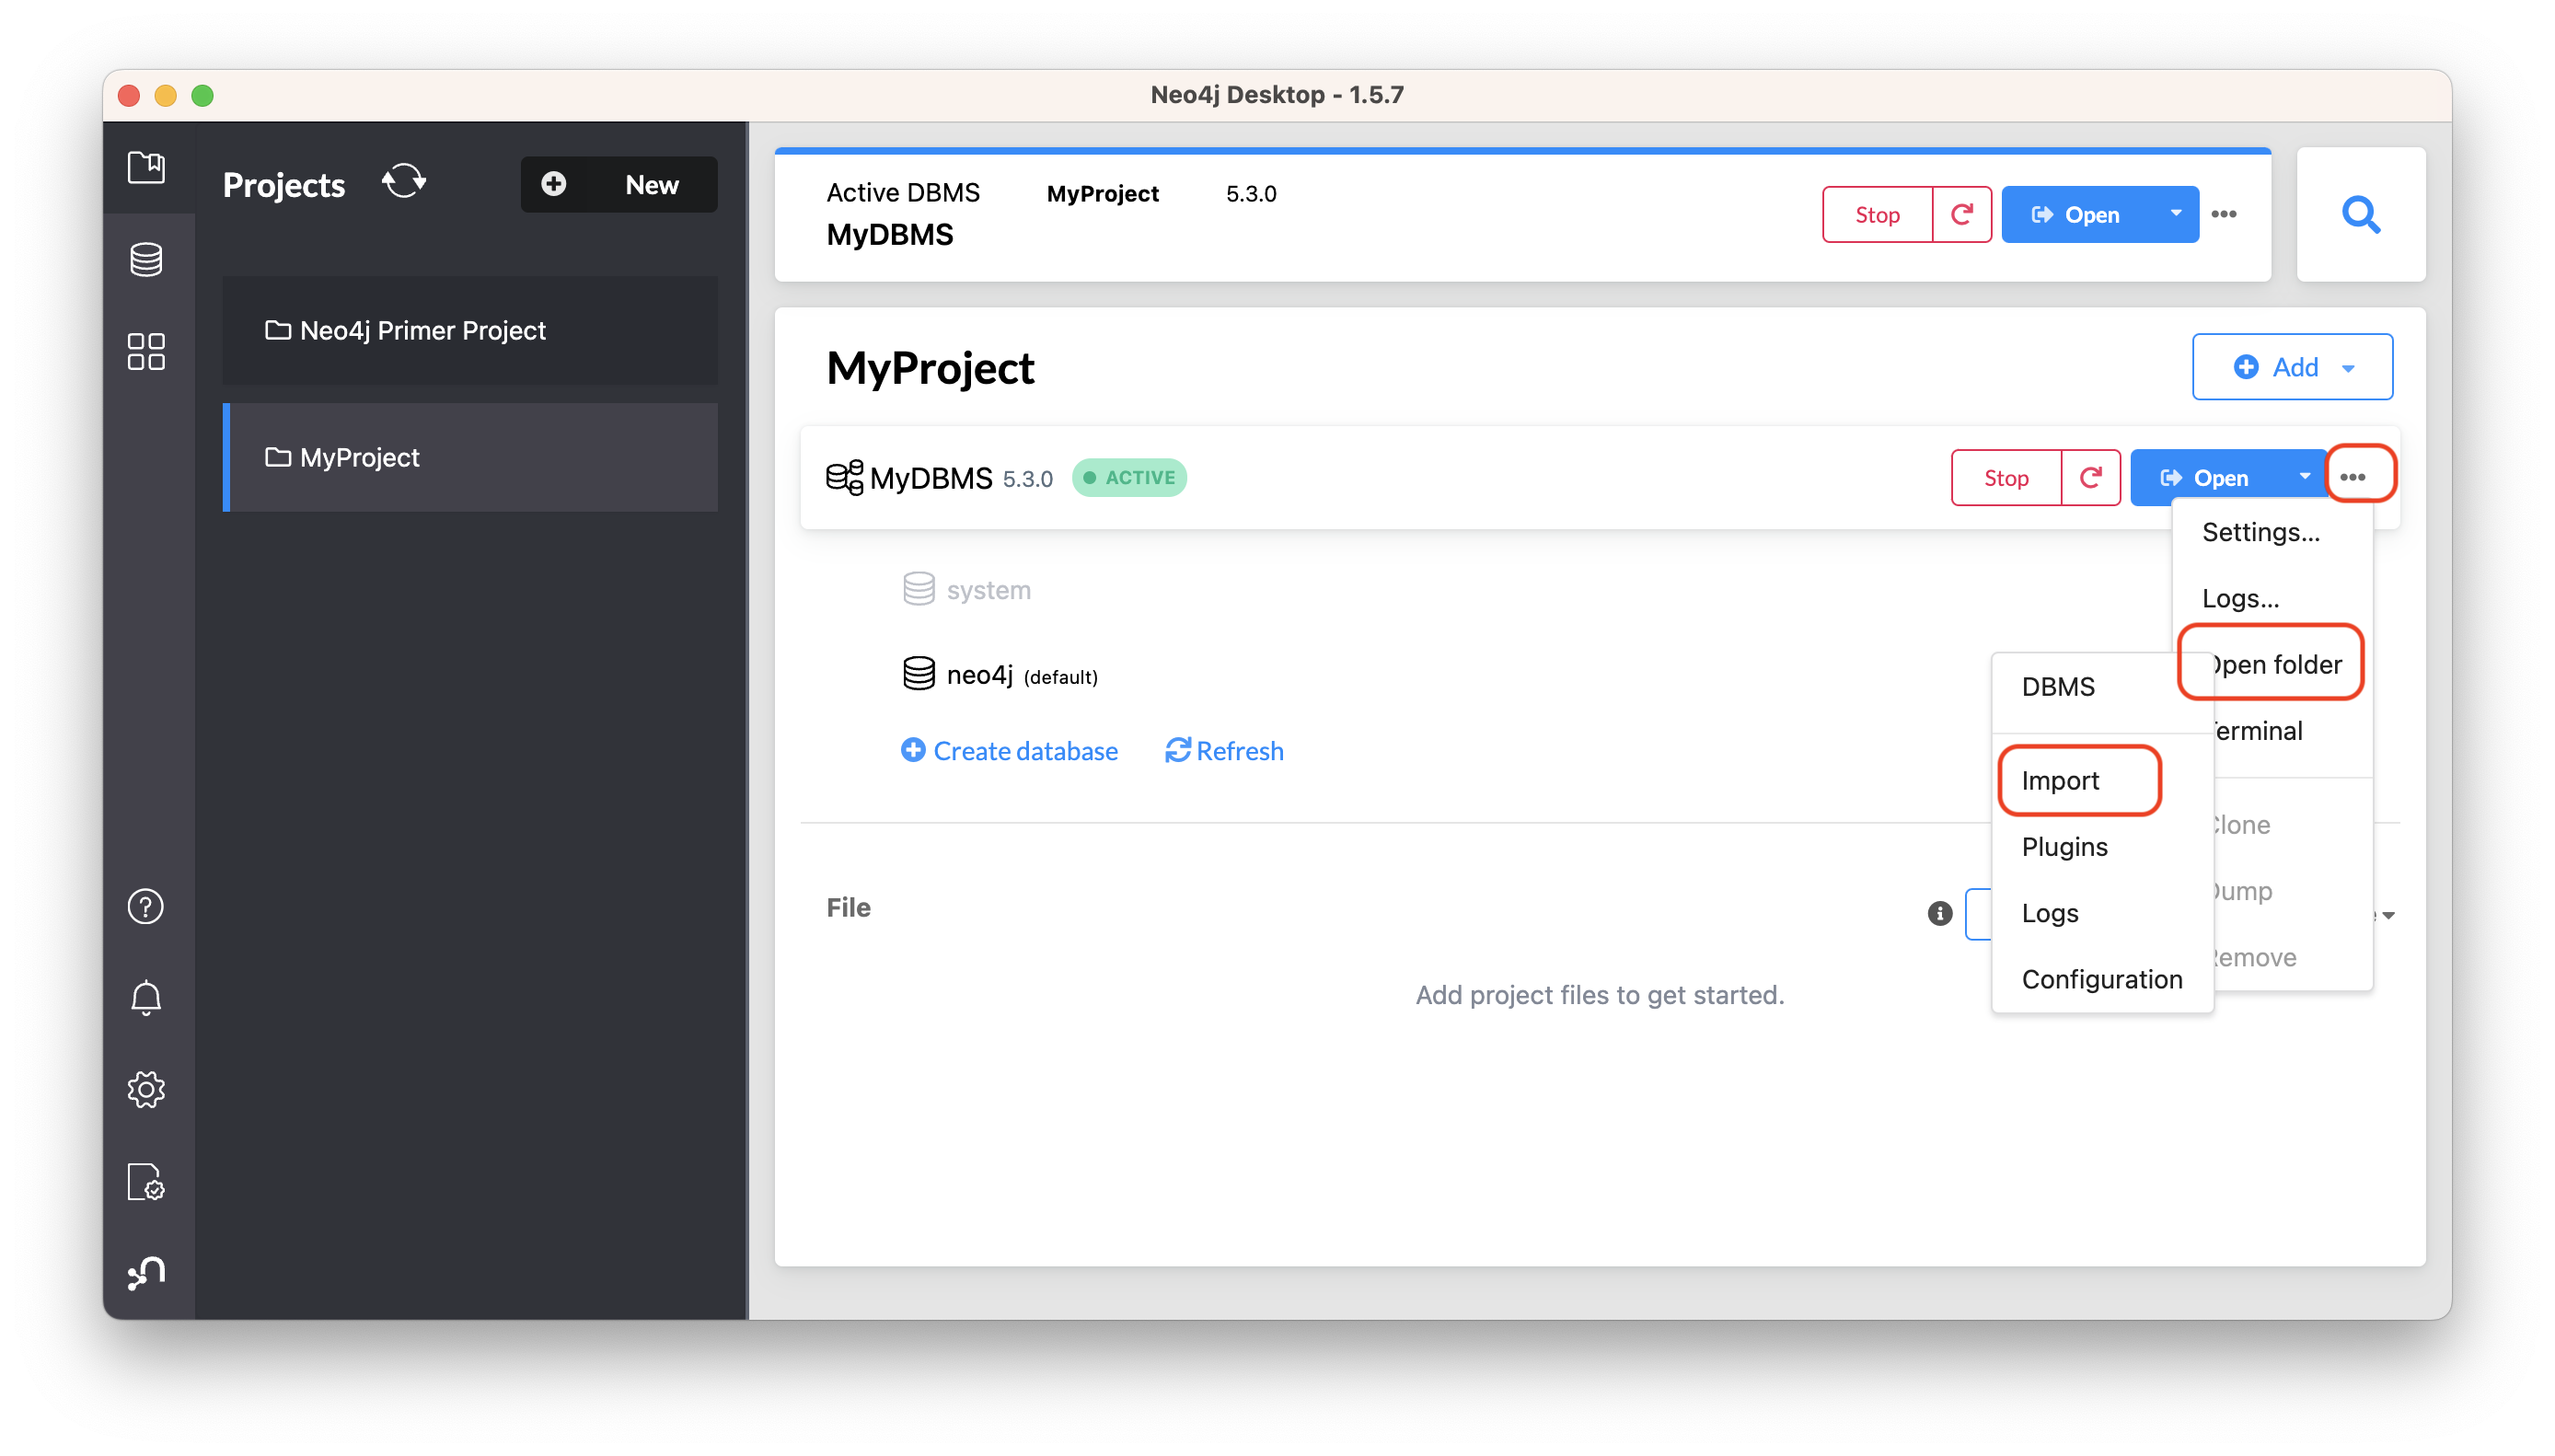
Task: Select Import from the dropdown menu
Action: click(x=2062, y=780)
